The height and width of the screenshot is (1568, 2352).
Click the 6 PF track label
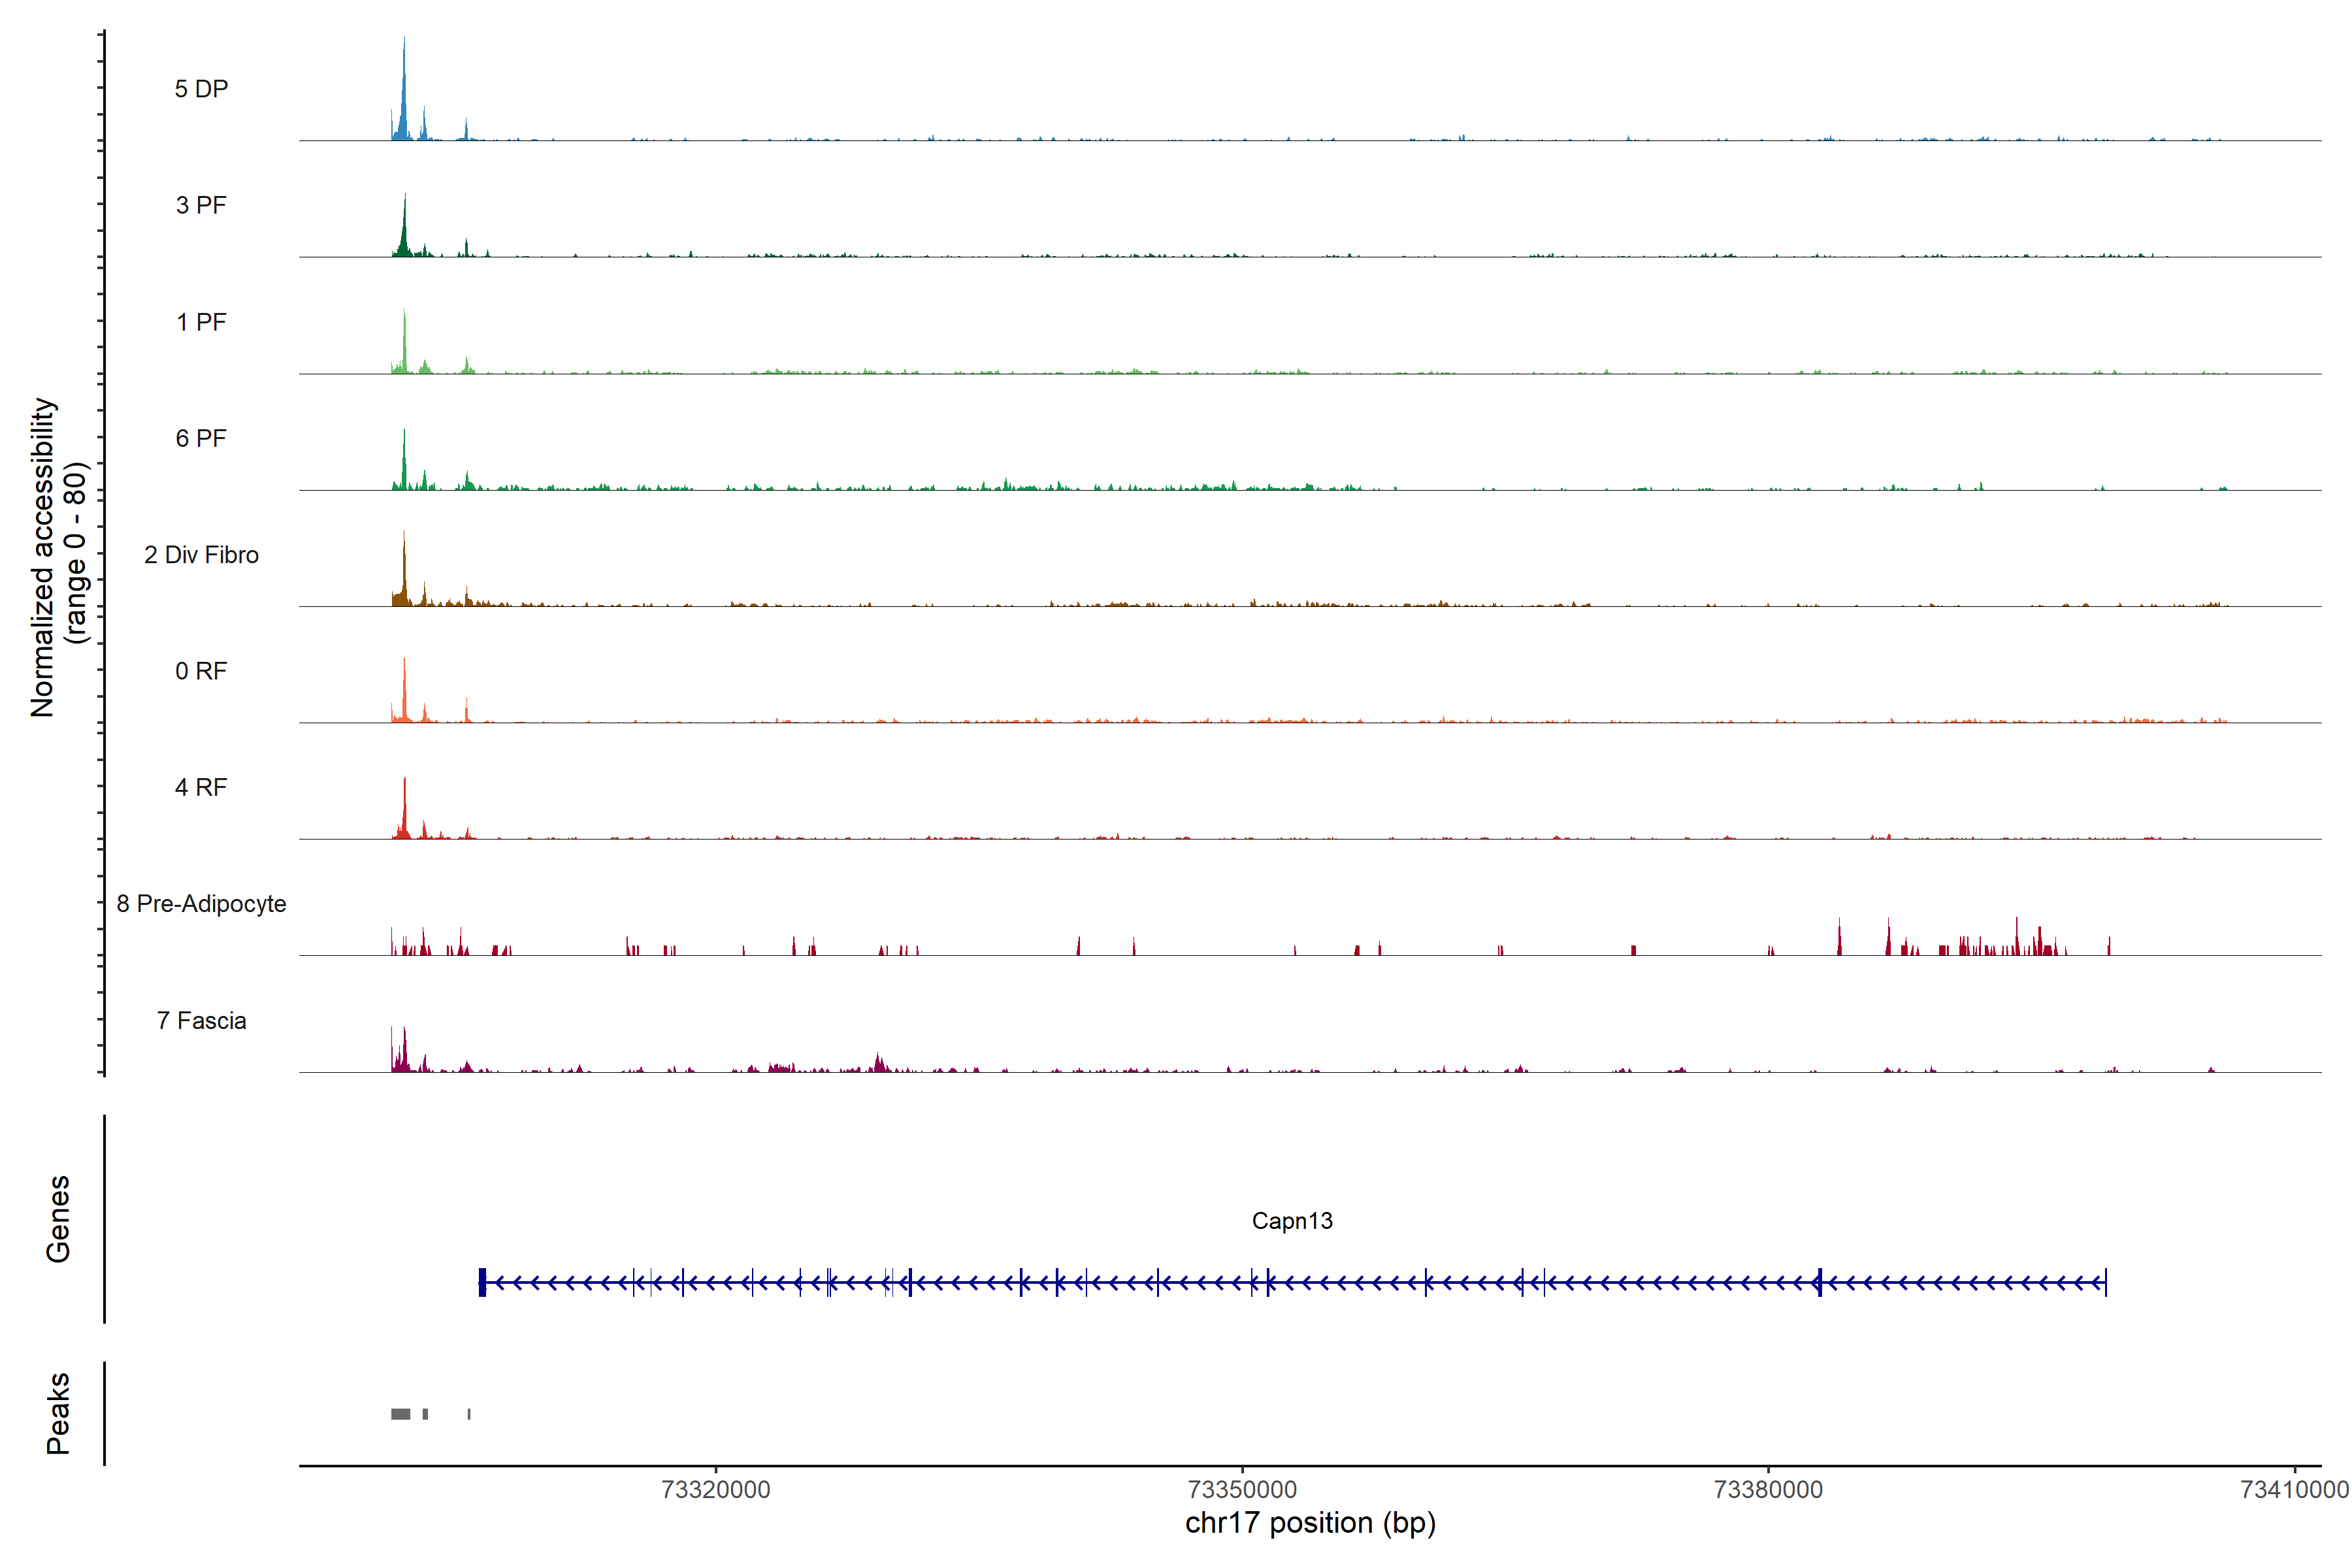click(201, 438)
